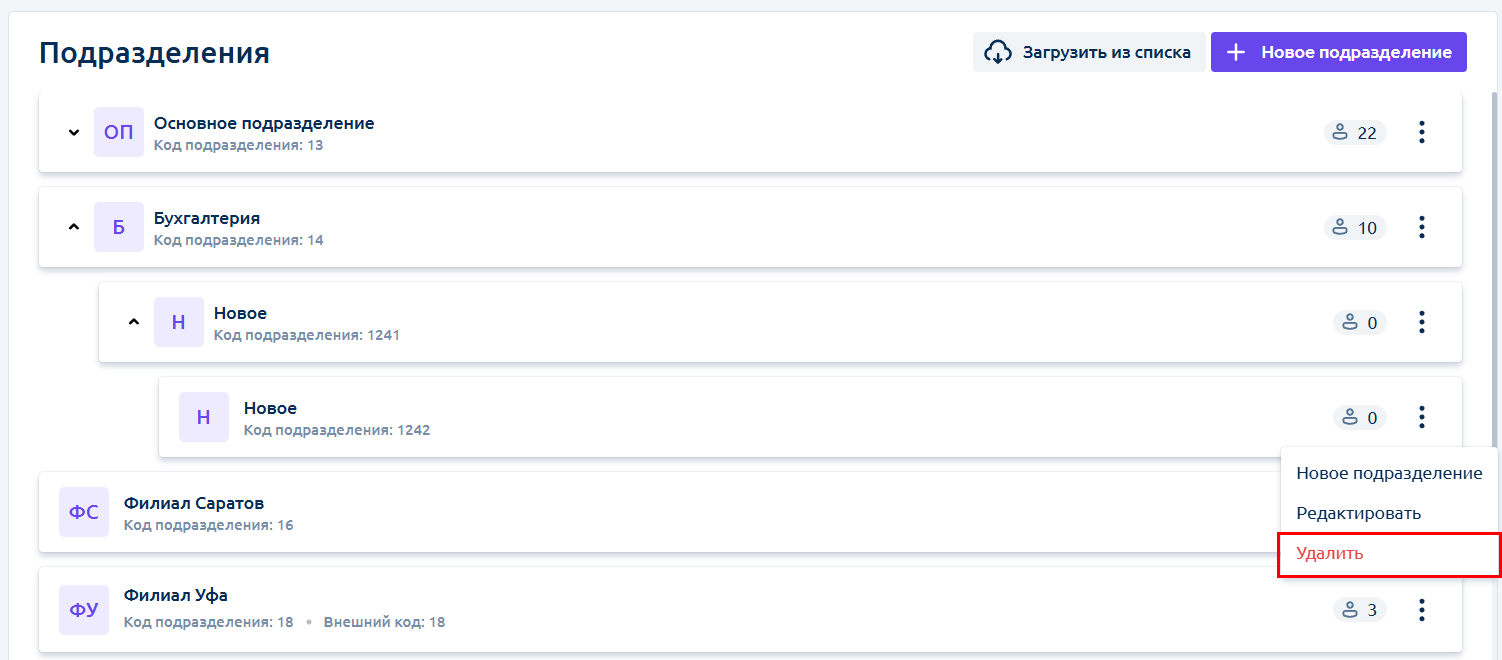
Task: Click the ФС avatar of Филиал Саратов
Action: (x=84, y=512)
